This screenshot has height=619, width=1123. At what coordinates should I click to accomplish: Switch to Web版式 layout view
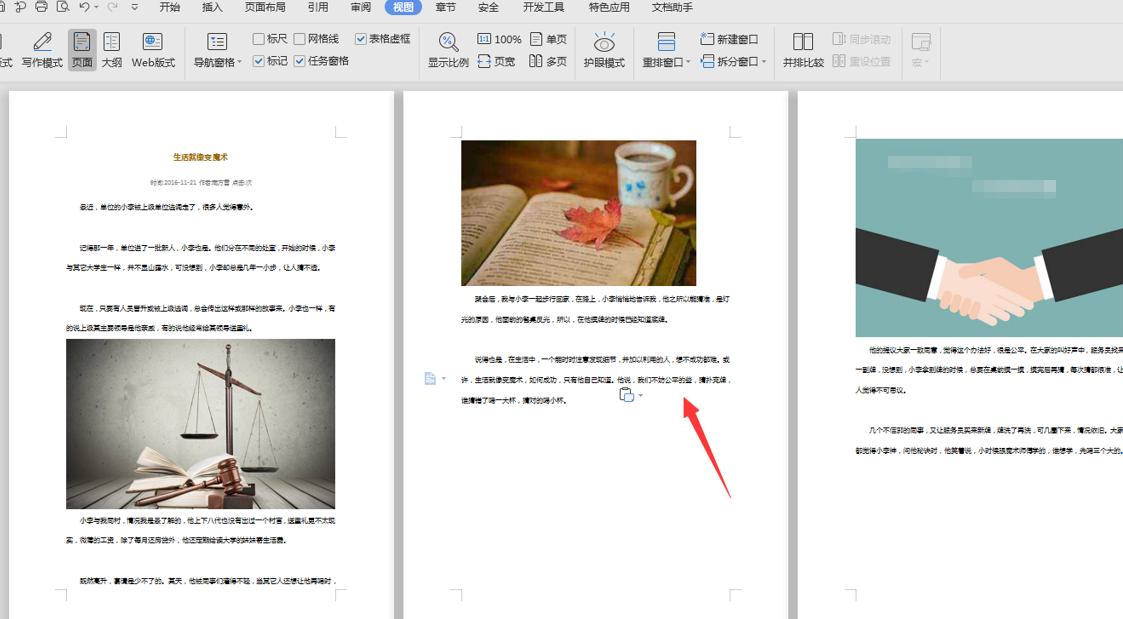[153, 49]
